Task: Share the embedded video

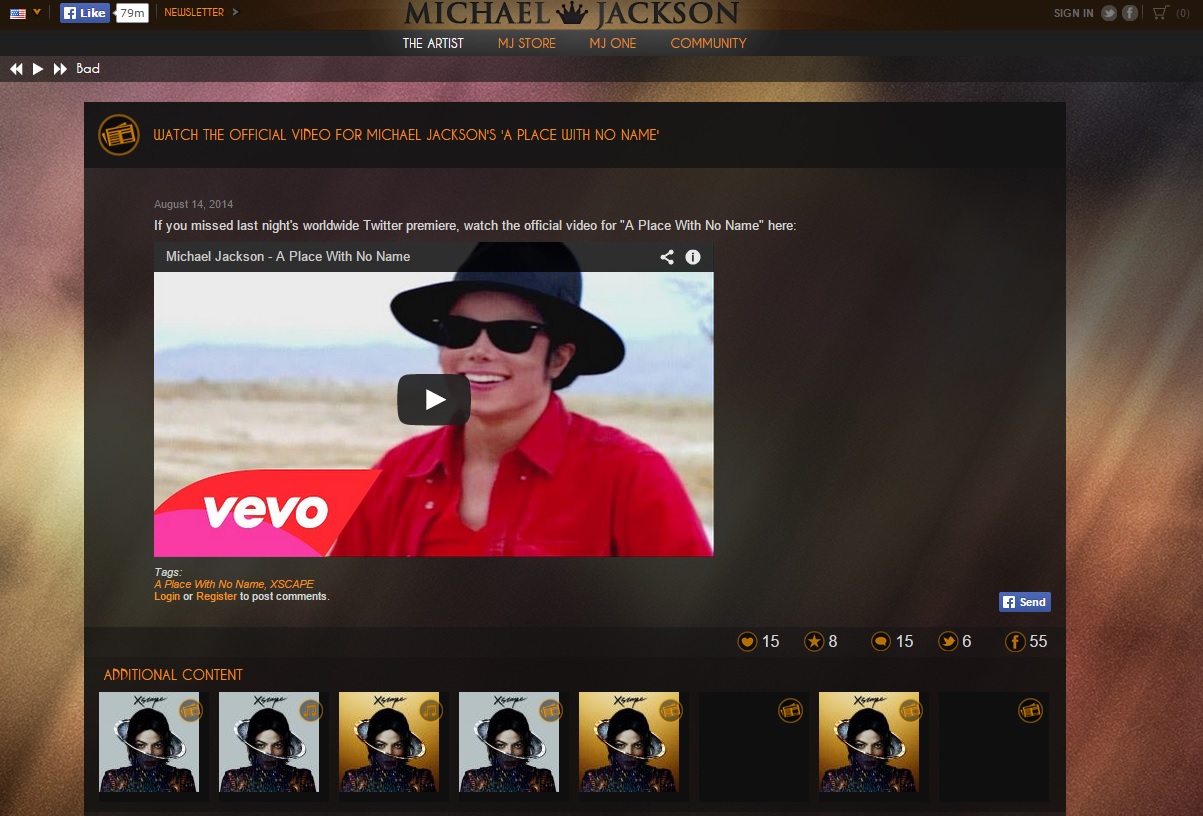Action: [667, 257]
